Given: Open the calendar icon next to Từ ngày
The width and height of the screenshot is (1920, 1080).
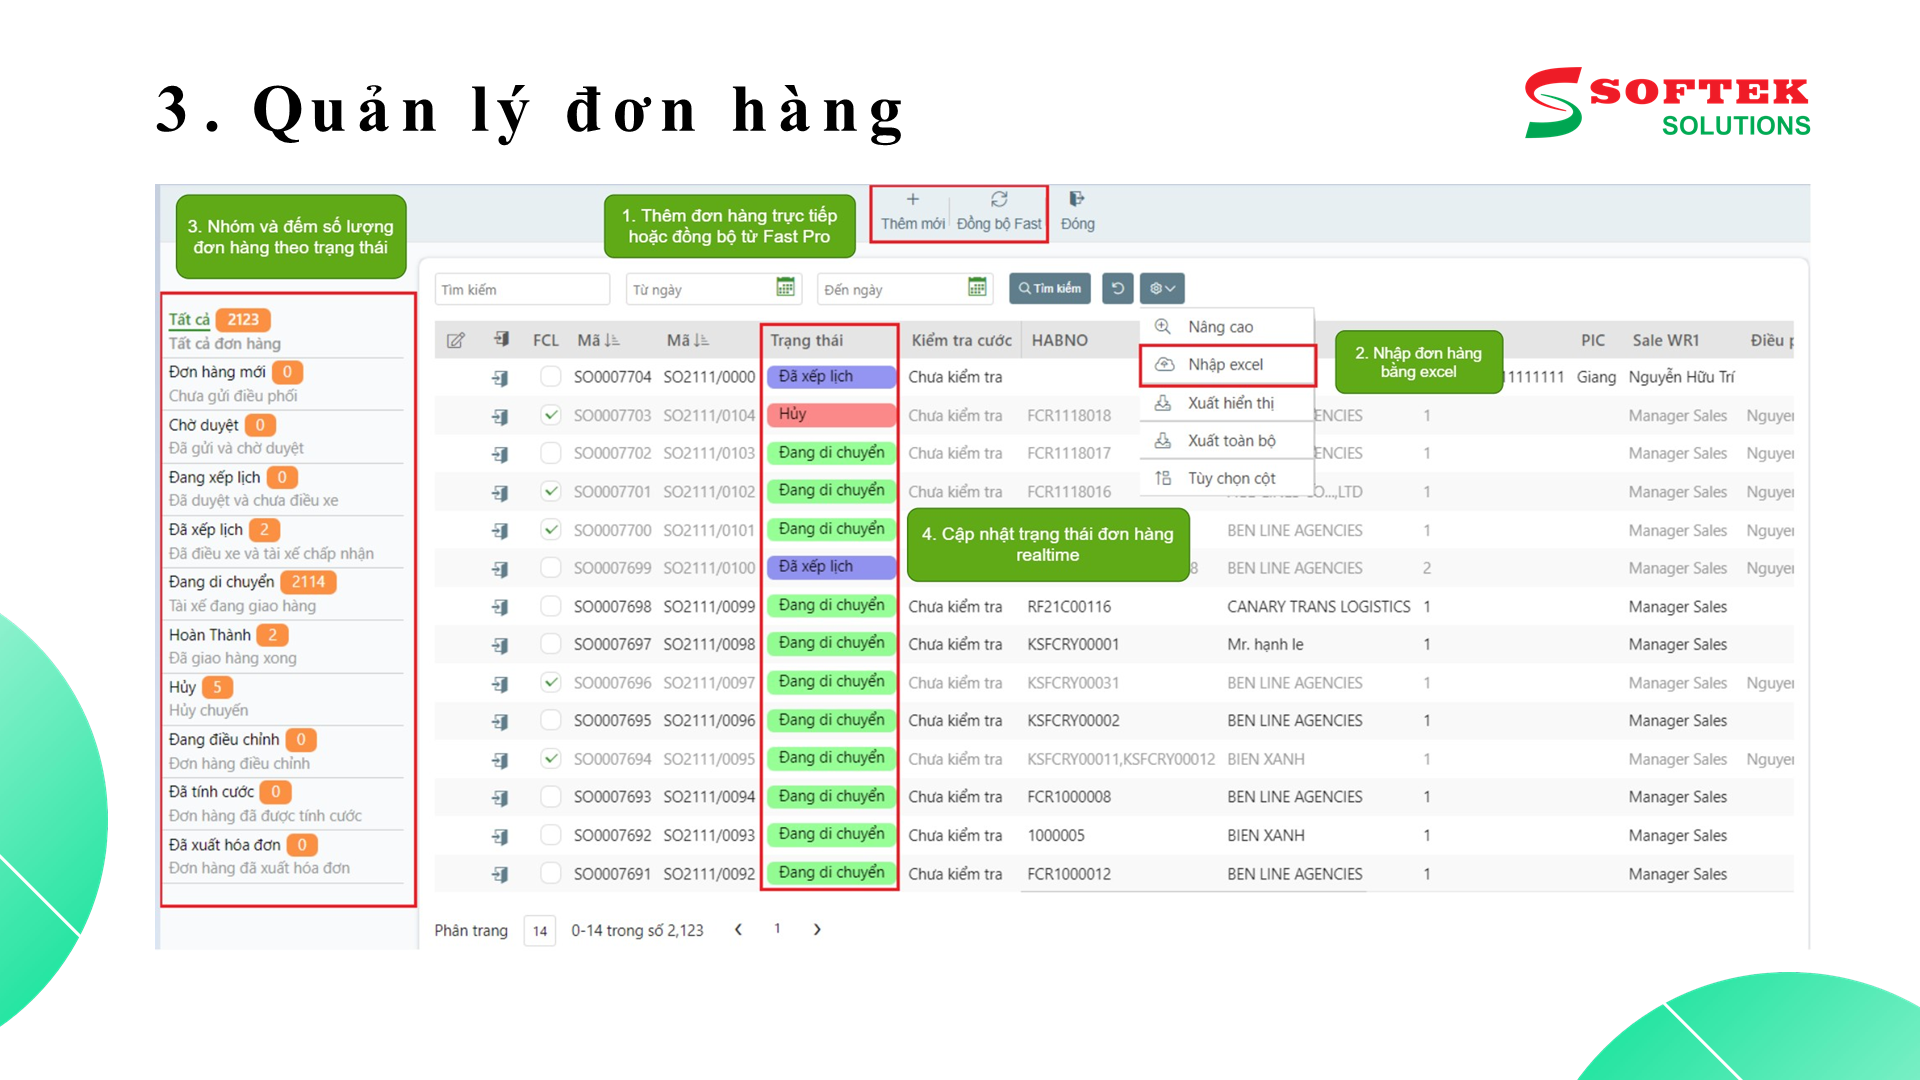Looking at the screenshot, I should (785, 289).
